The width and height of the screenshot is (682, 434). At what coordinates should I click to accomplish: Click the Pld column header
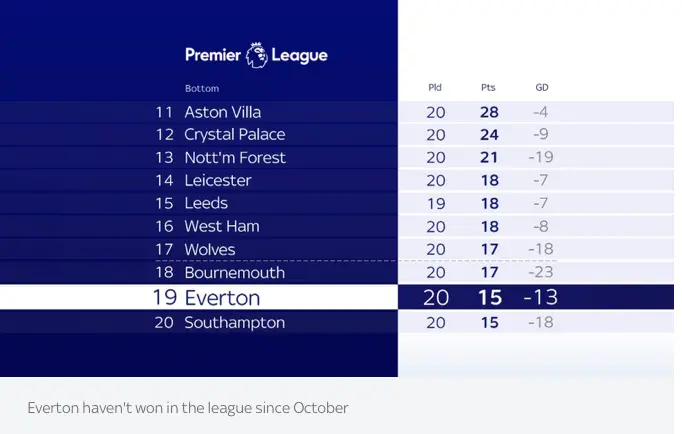coord(435,87)
